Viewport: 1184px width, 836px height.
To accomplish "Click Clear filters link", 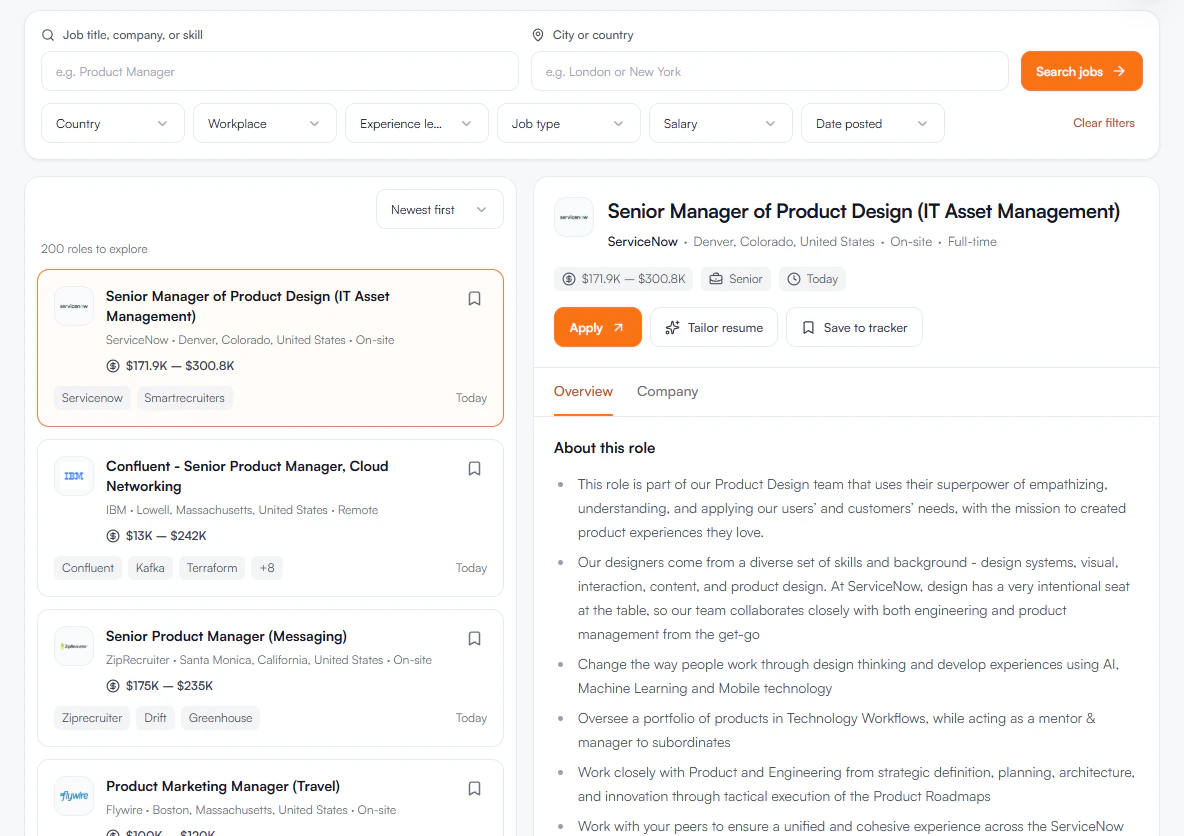I will (1103, 122).
